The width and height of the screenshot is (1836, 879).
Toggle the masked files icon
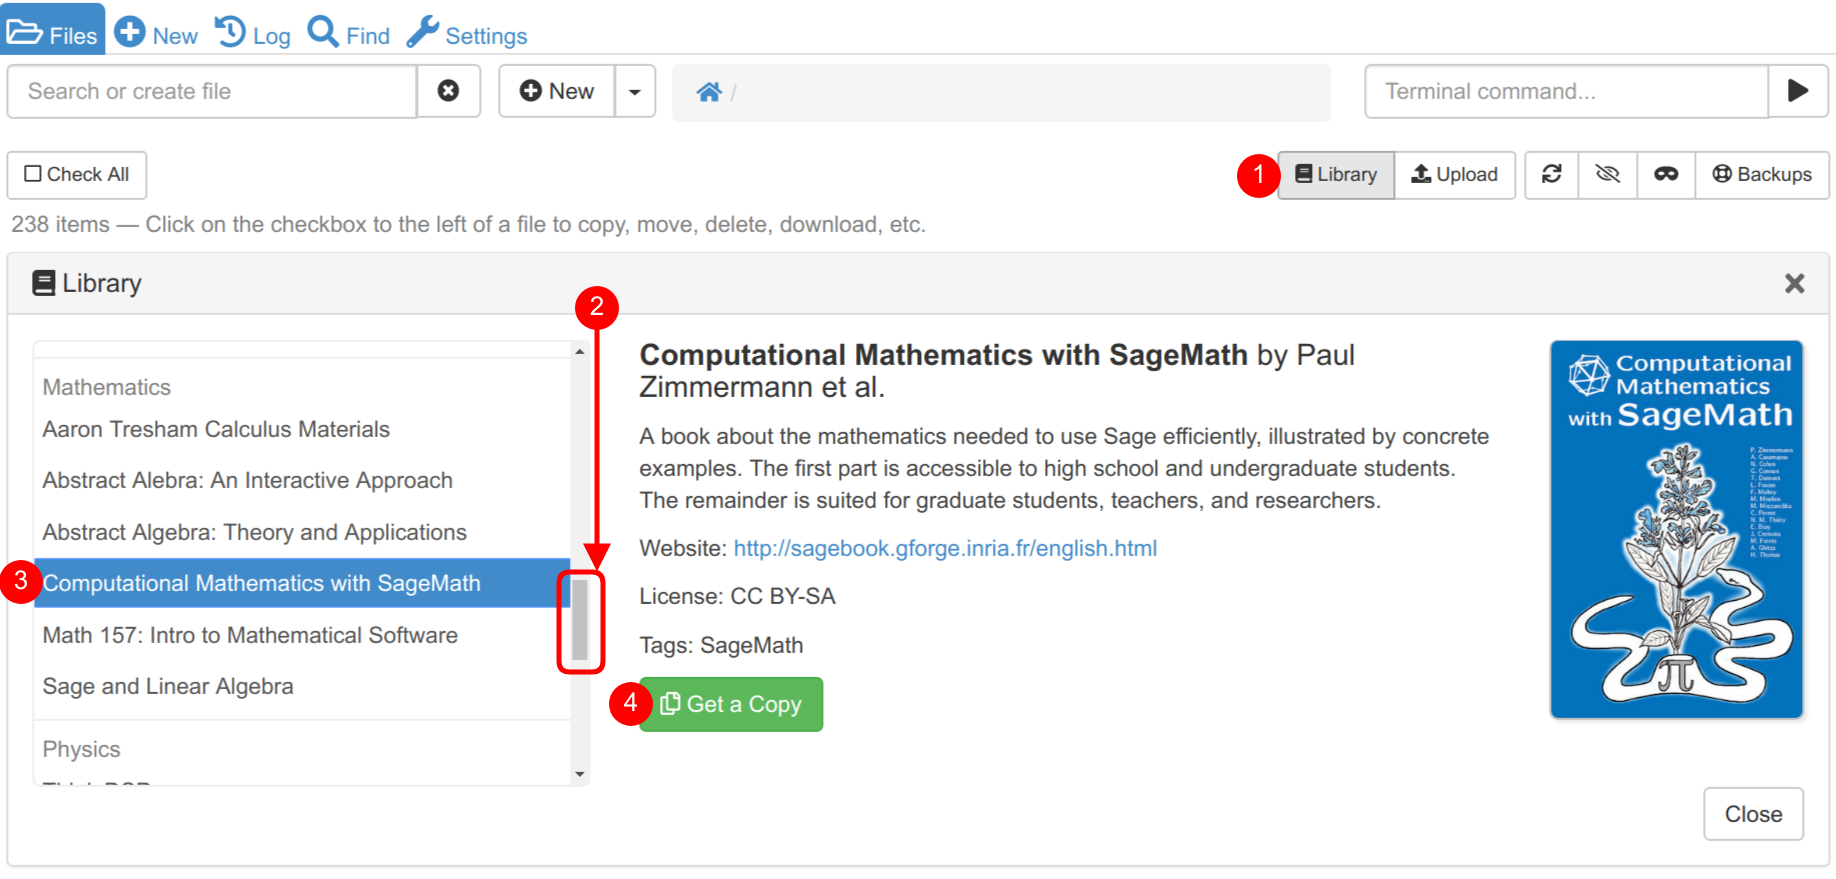(x=1666, y=175)
